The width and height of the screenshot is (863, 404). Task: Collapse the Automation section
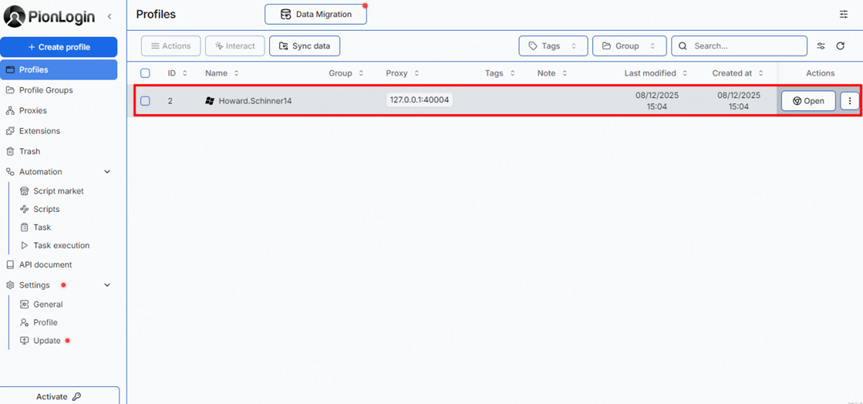pos(107,172)
